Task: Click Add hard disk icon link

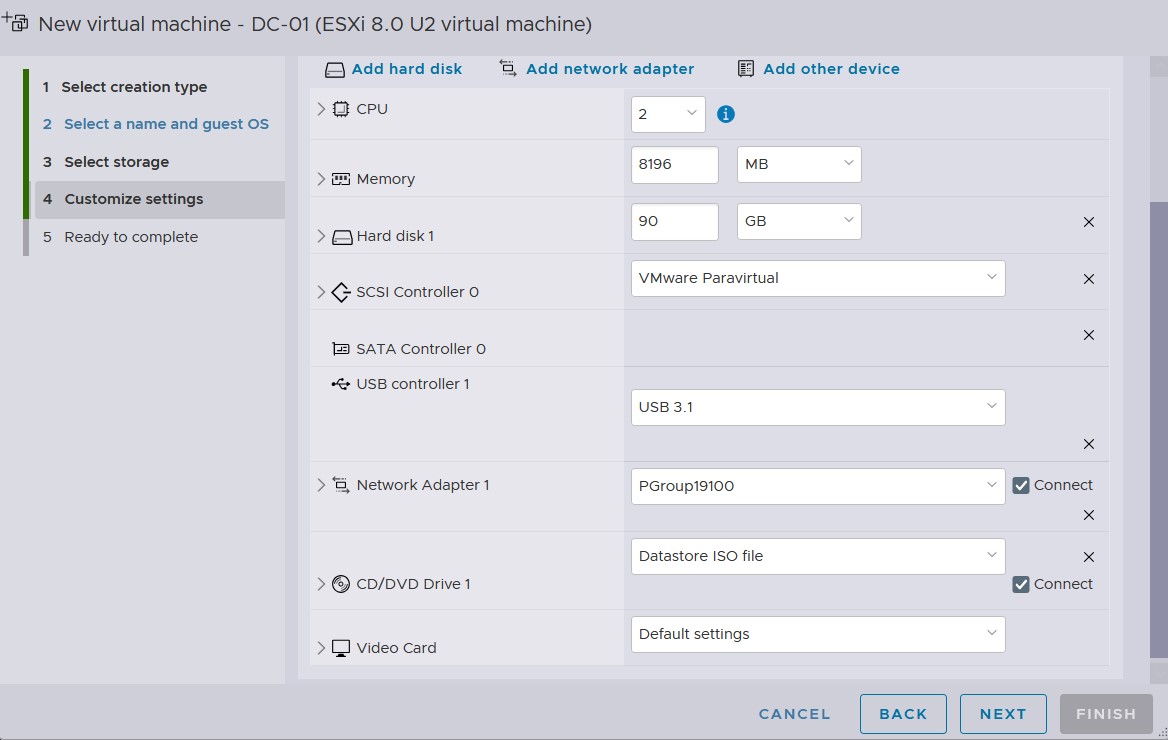Action: [394, 69]
